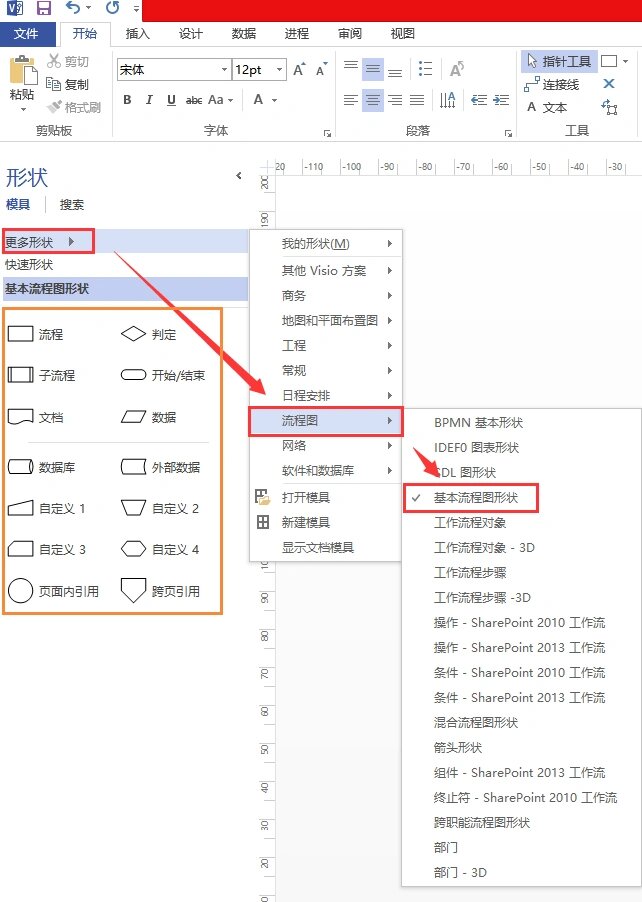The image size is (642, 902).
Task: Click the Redo icon in title bar
Action: pos(112,7)
